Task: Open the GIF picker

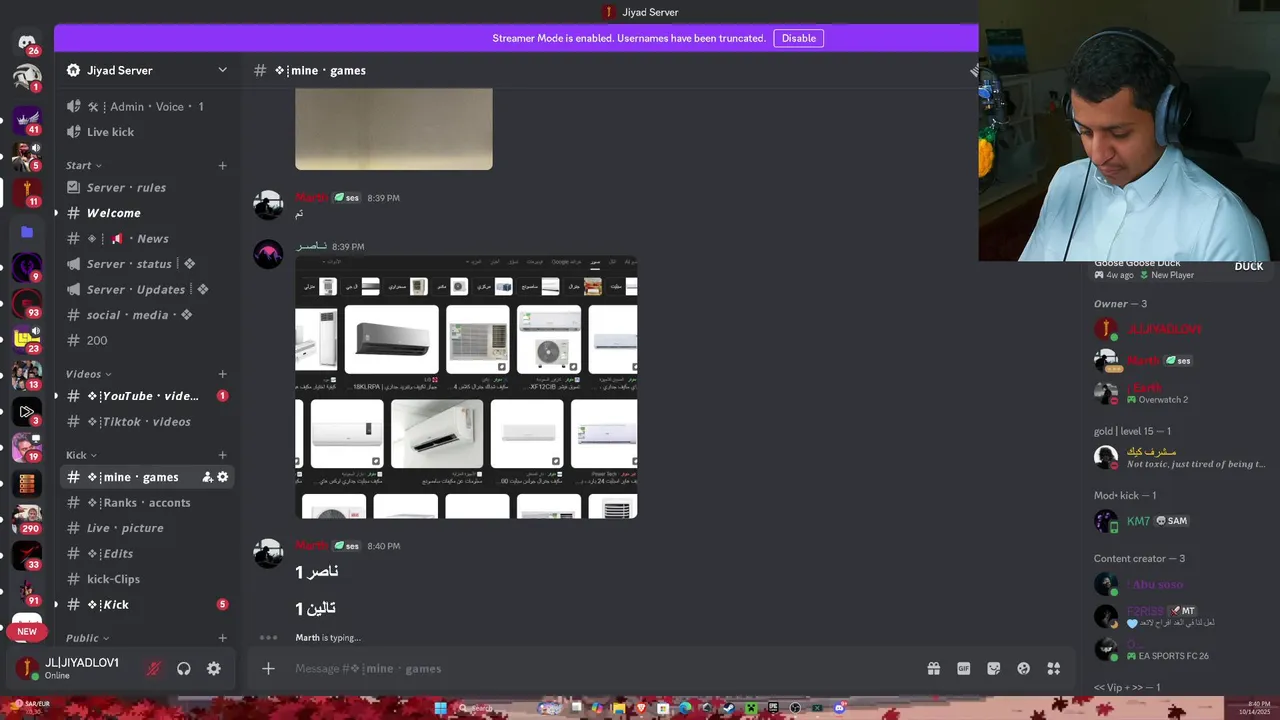Action: coord(964,669)
